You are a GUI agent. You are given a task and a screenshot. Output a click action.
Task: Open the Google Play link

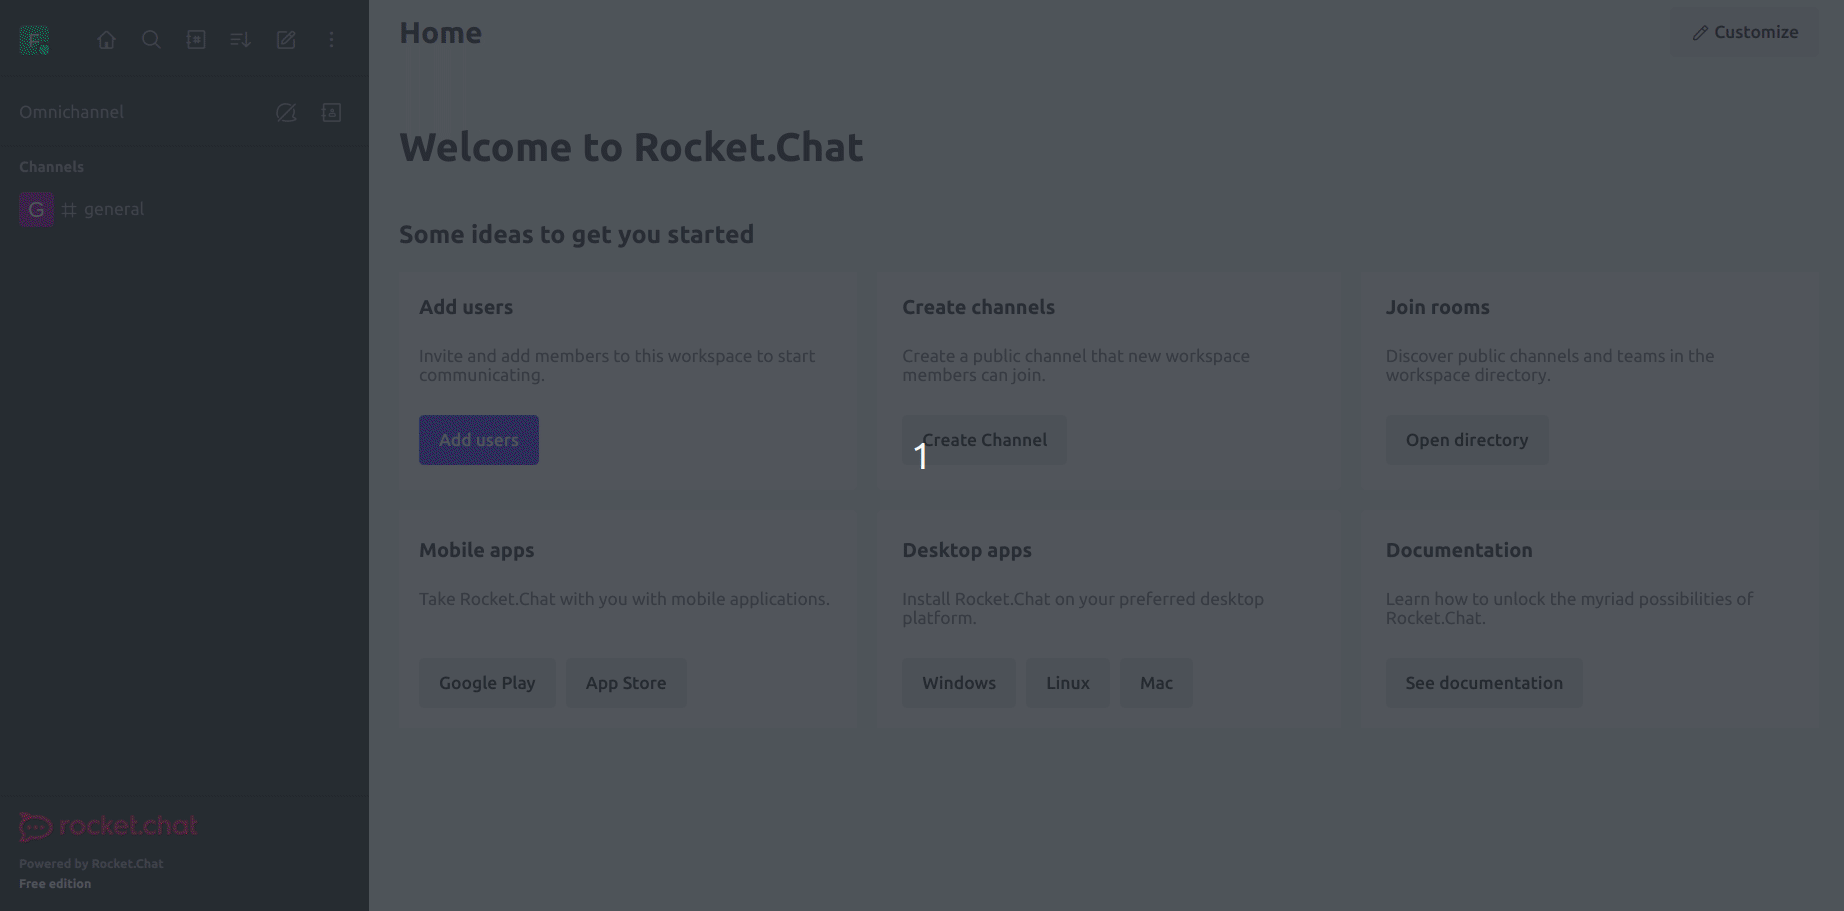(487, 683)
